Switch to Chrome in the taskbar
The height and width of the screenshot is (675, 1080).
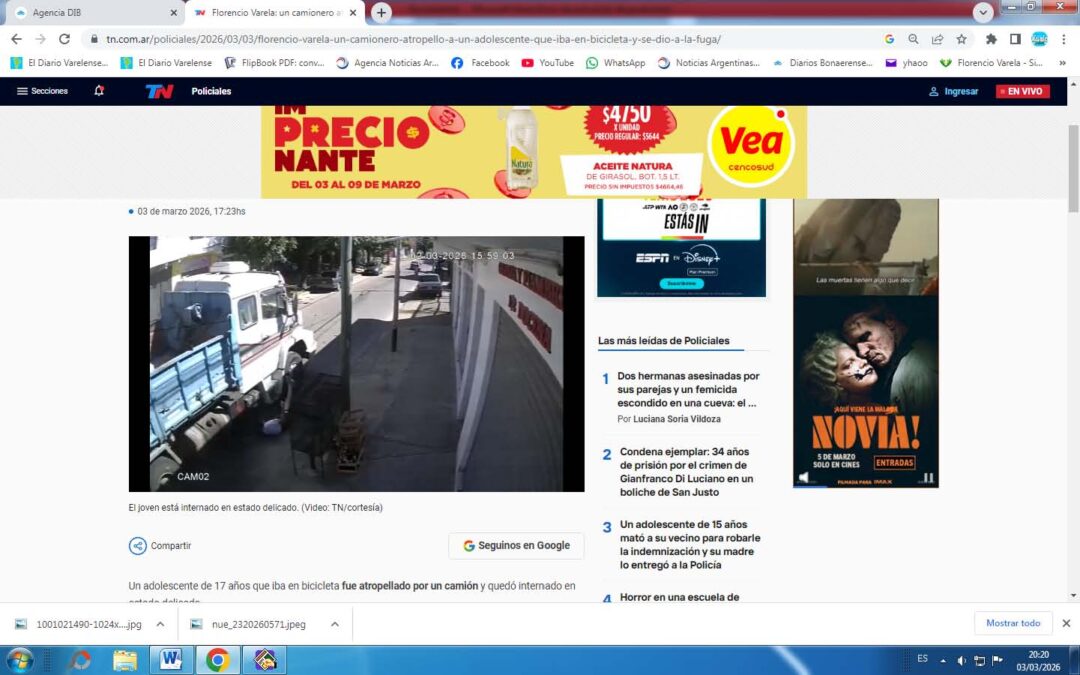[x=218, y=660]
